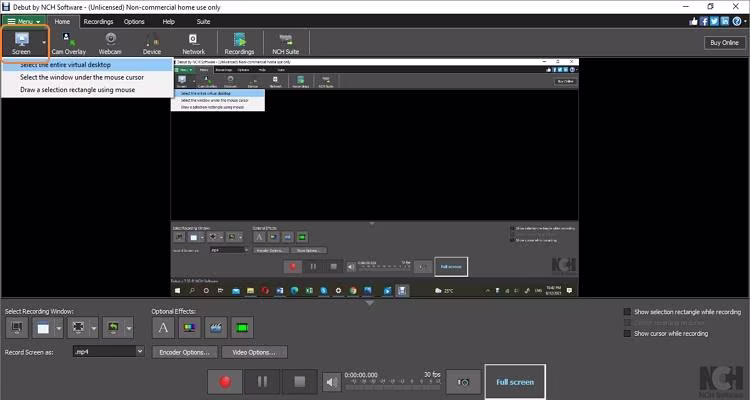Select the Device capture source
This screenshot has width=750, height=400.
[x=152, y=43]
